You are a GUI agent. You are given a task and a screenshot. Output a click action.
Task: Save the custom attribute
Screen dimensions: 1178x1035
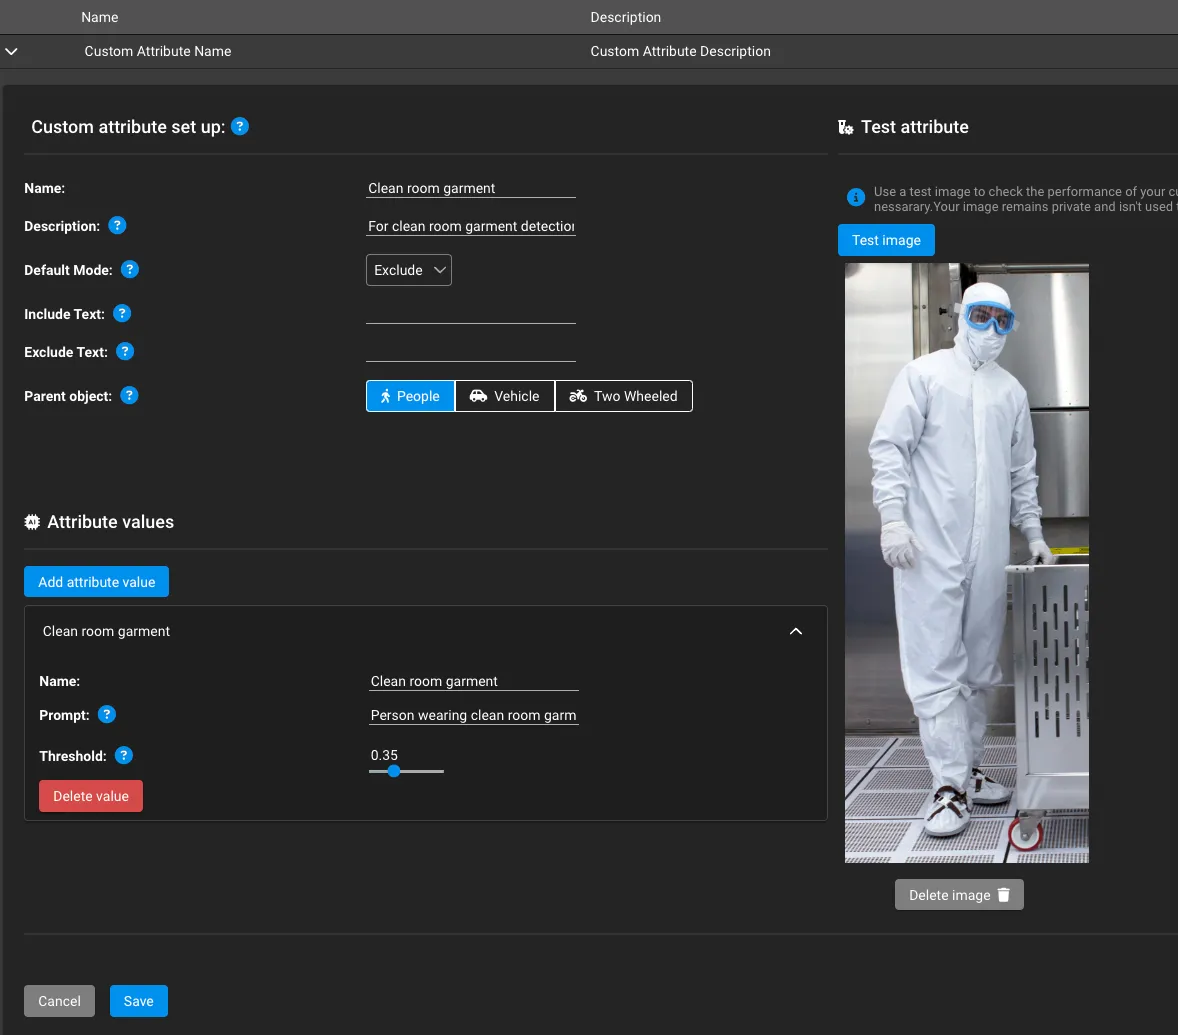pos(139,1001)
